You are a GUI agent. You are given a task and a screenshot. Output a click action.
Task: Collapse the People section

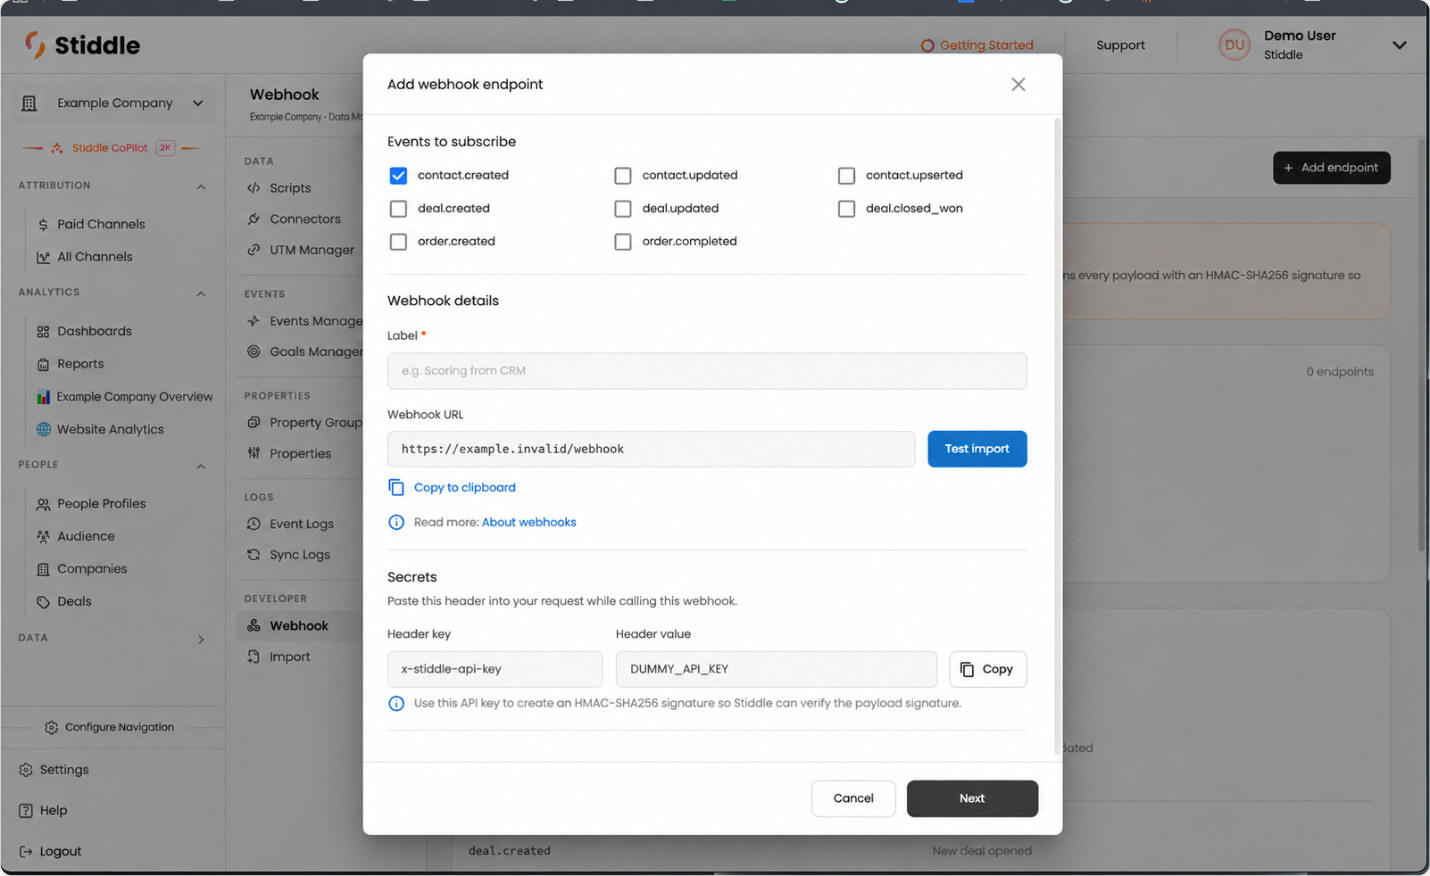pos(201,467)
